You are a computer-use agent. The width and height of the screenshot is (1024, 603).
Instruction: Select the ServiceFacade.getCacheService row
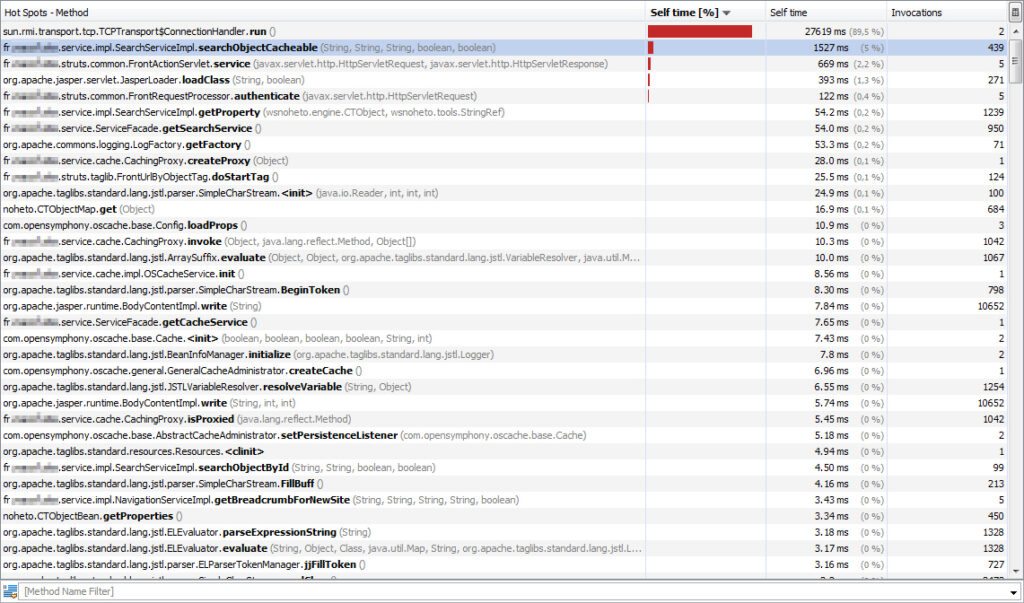pos(504,322)
